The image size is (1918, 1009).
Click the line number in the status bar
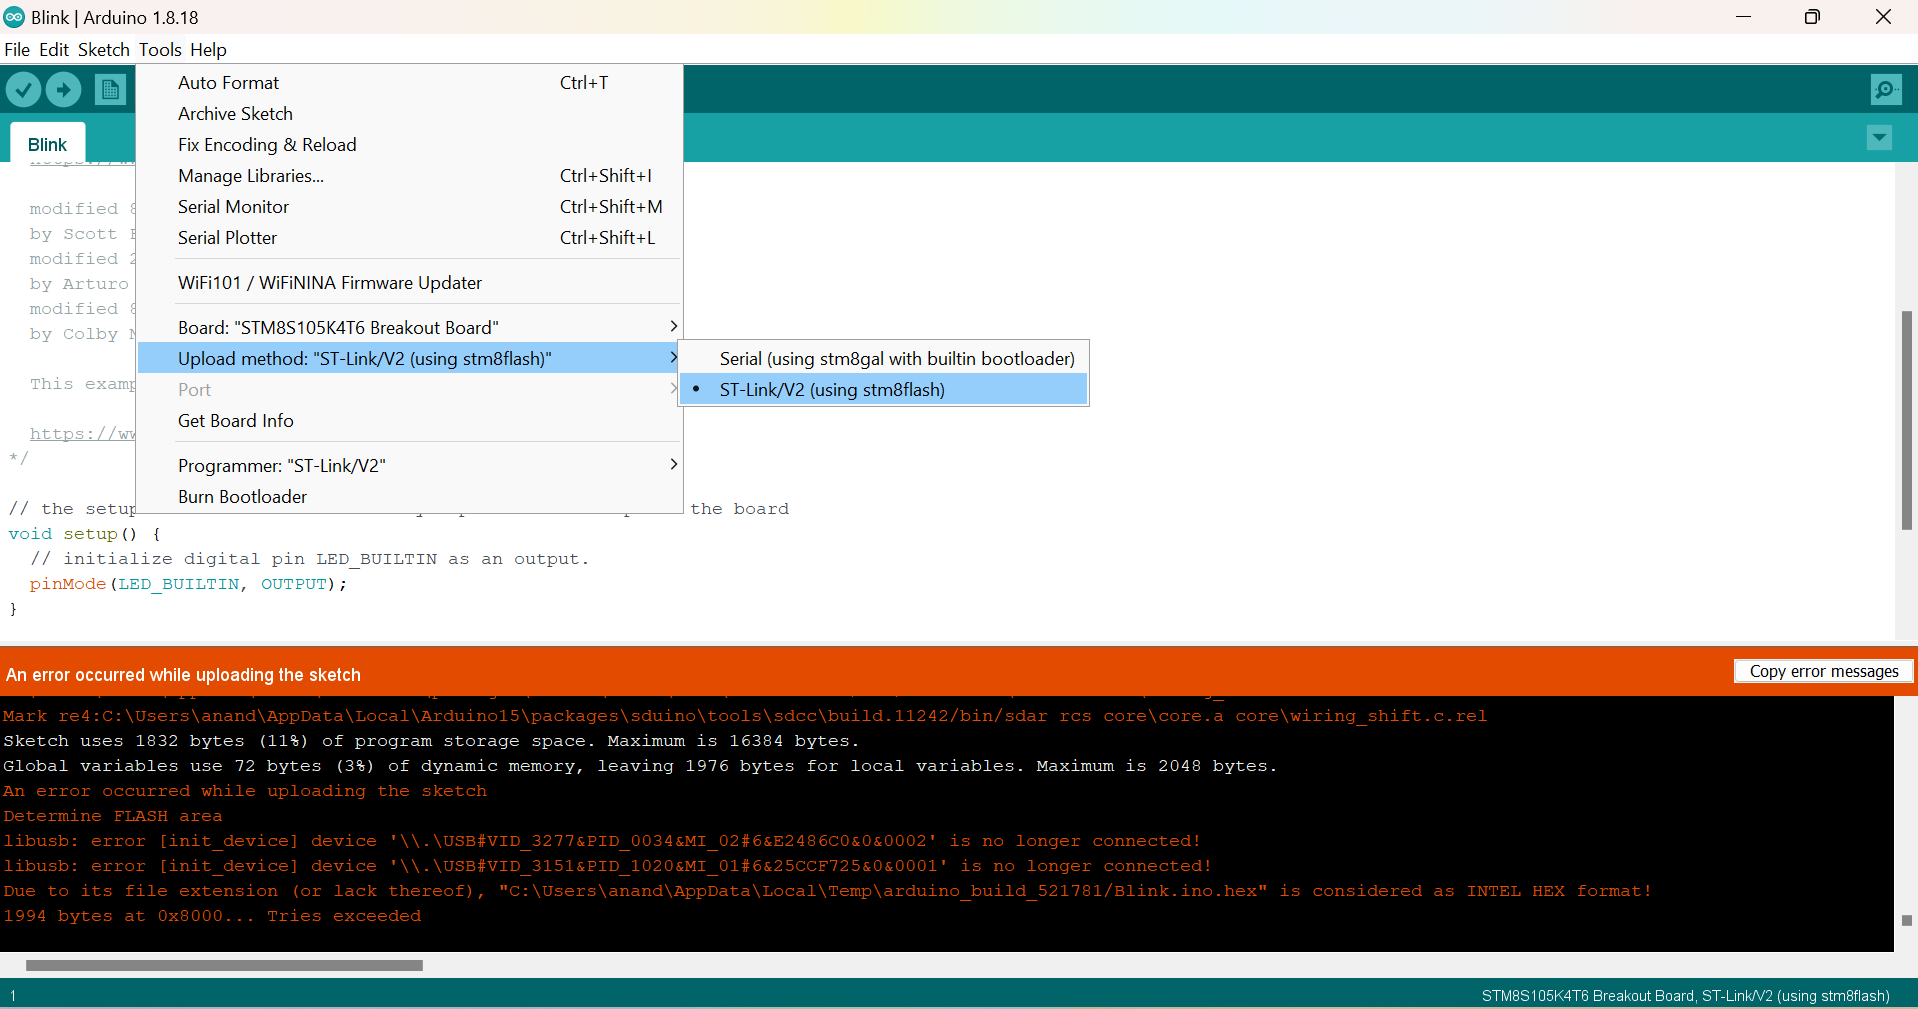tap(13, 996)
